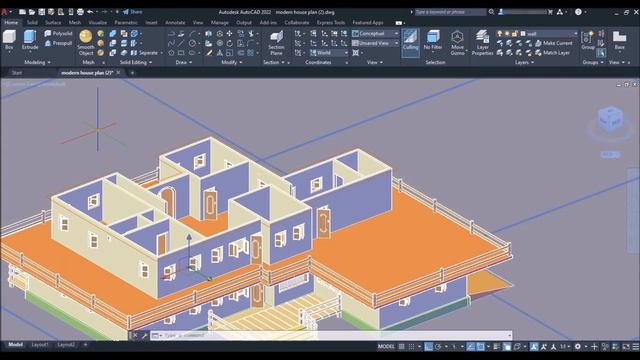Screen dimensions: 640x360
Task: Open the AutoCAD application menu logo
Action: [x=4, y=12]
